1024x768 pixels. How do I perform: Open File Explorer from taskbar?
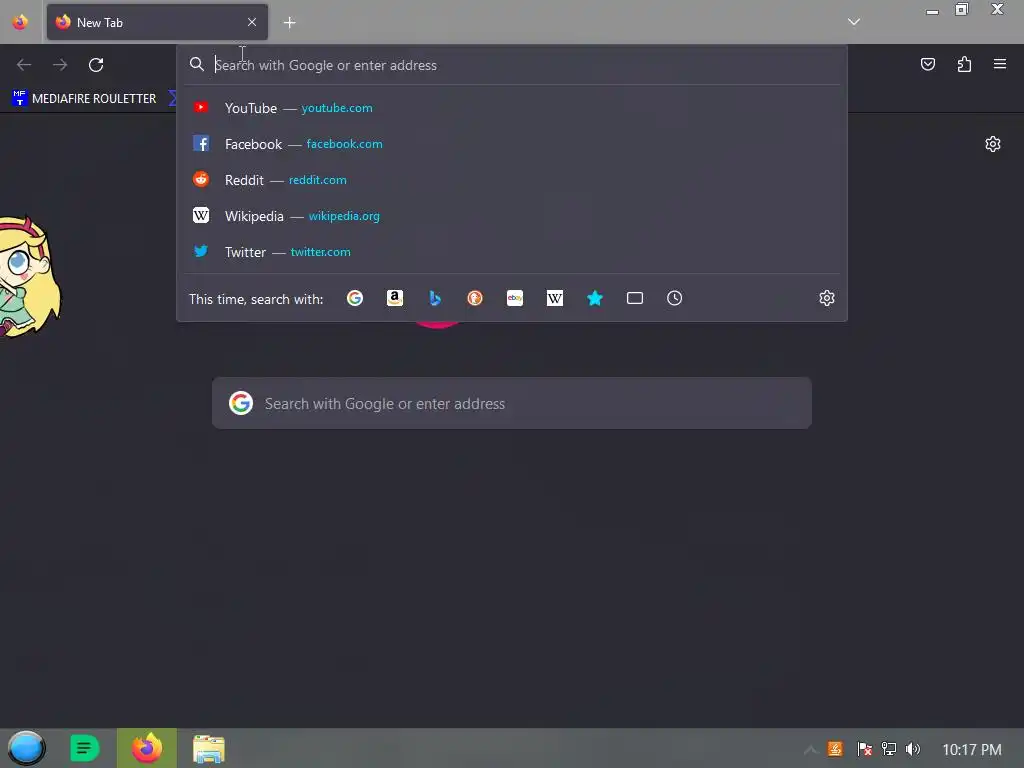tap(209, 749)
